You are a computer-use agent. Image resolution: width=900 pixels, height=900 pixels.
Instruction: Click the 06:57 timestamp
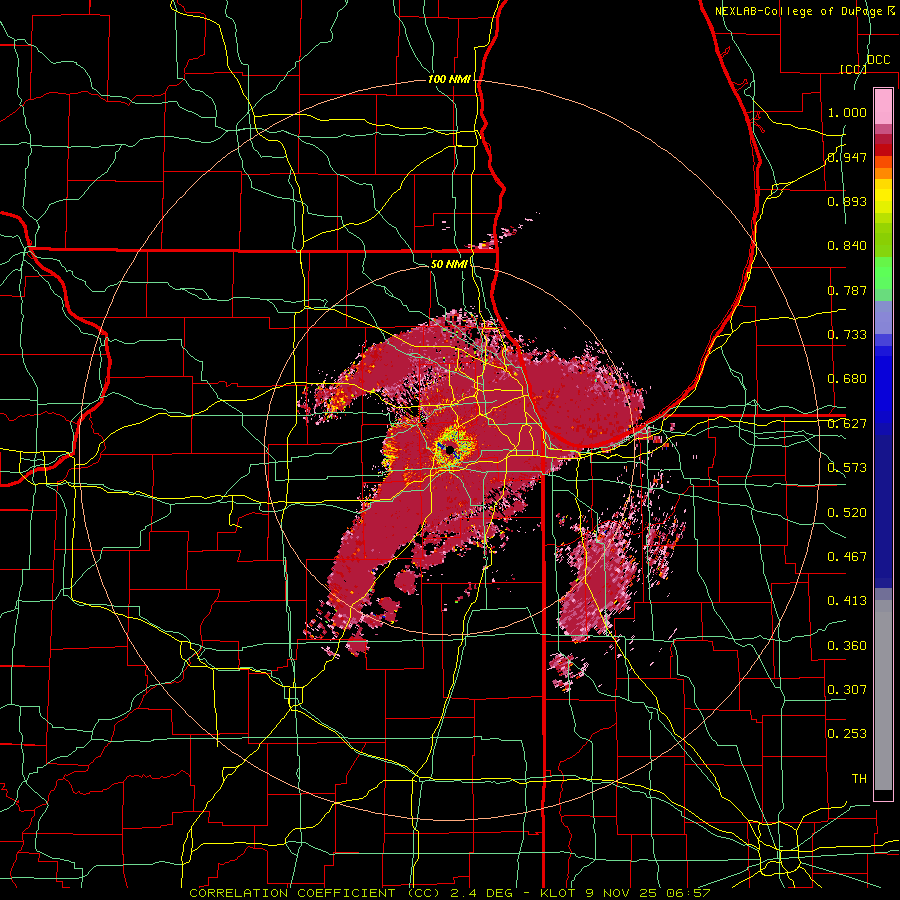690,893
